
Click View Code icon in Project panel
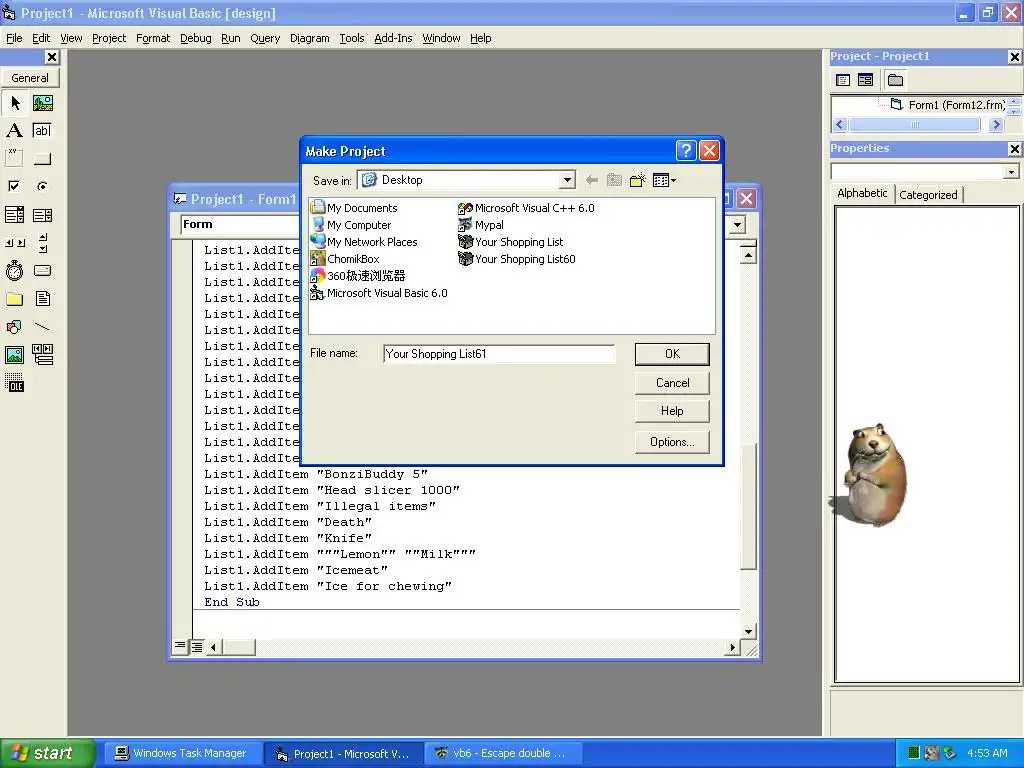843,80
